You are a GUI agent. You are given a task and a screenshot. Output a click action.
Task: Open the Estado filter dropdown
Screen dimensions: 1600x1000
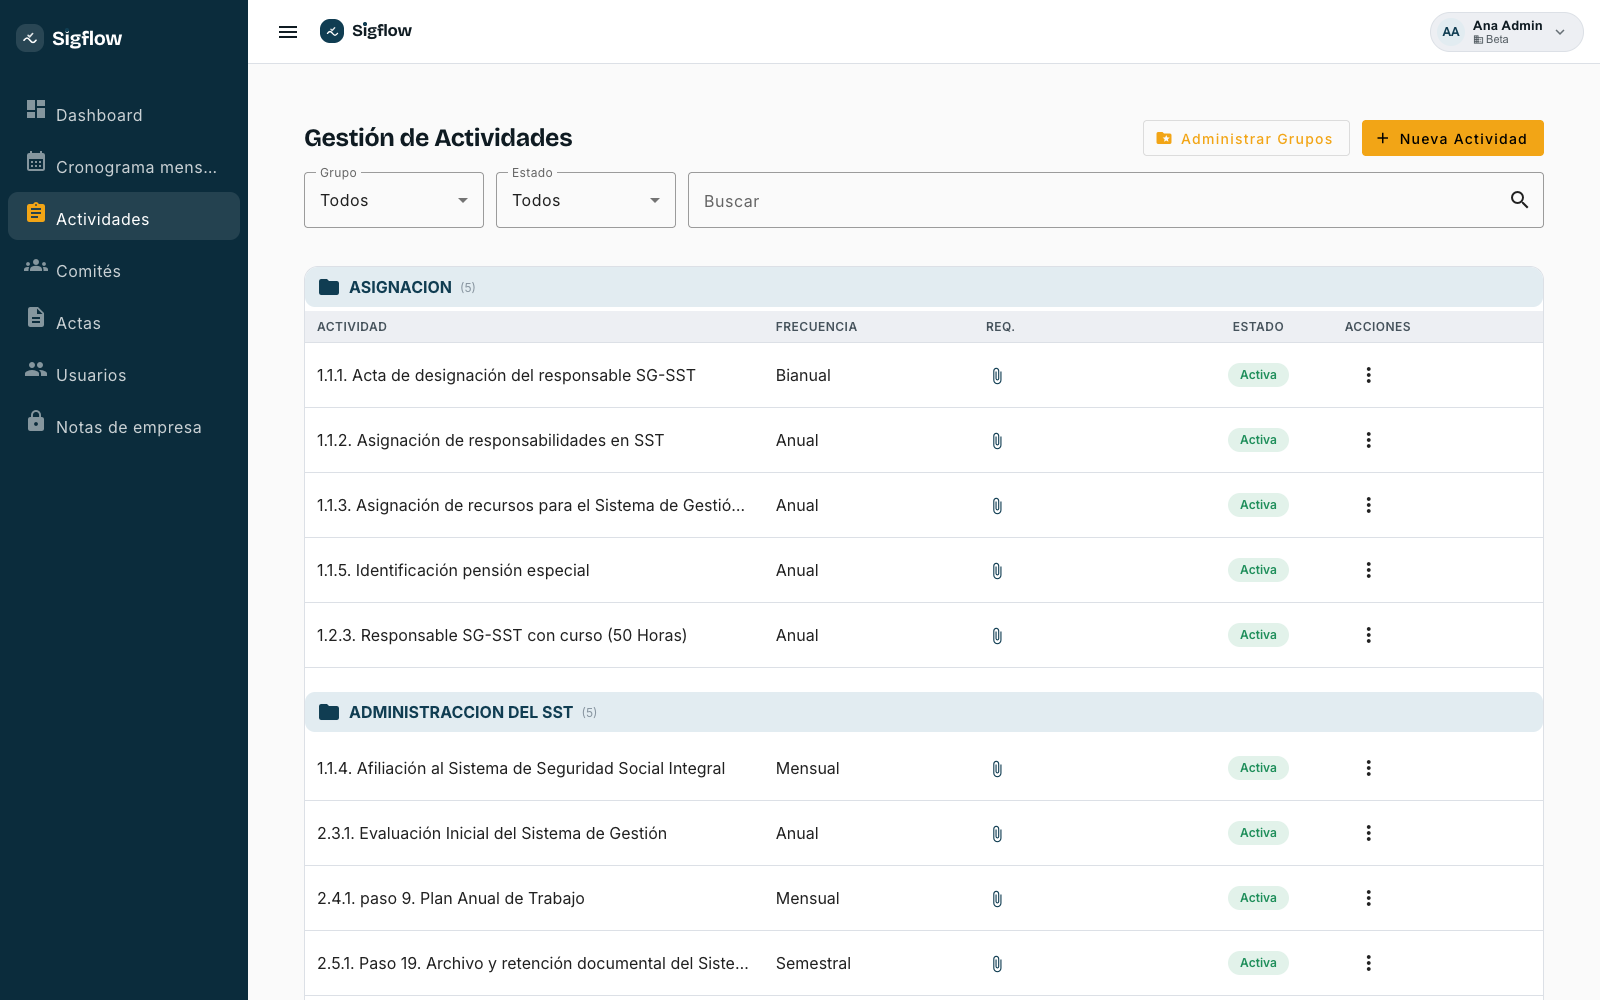point(586,200)
